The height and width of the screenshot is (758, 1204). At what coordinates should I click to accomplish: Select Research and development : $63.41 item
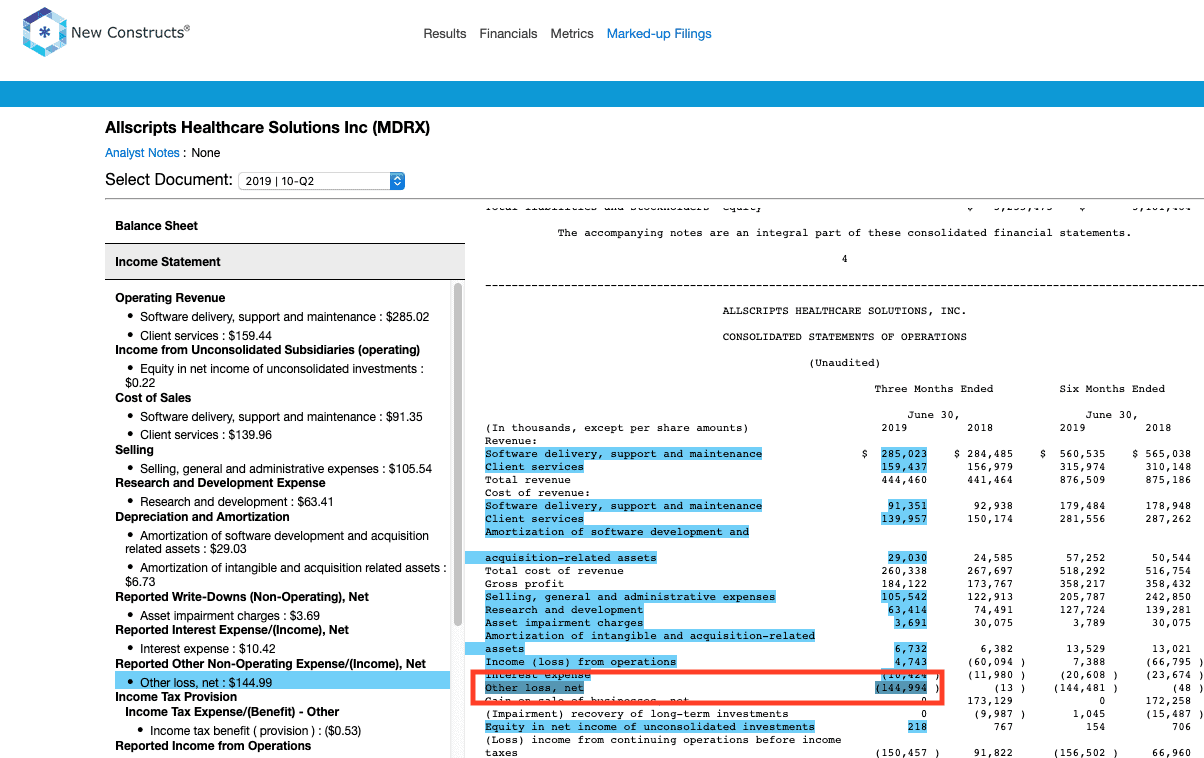(236, 502)
